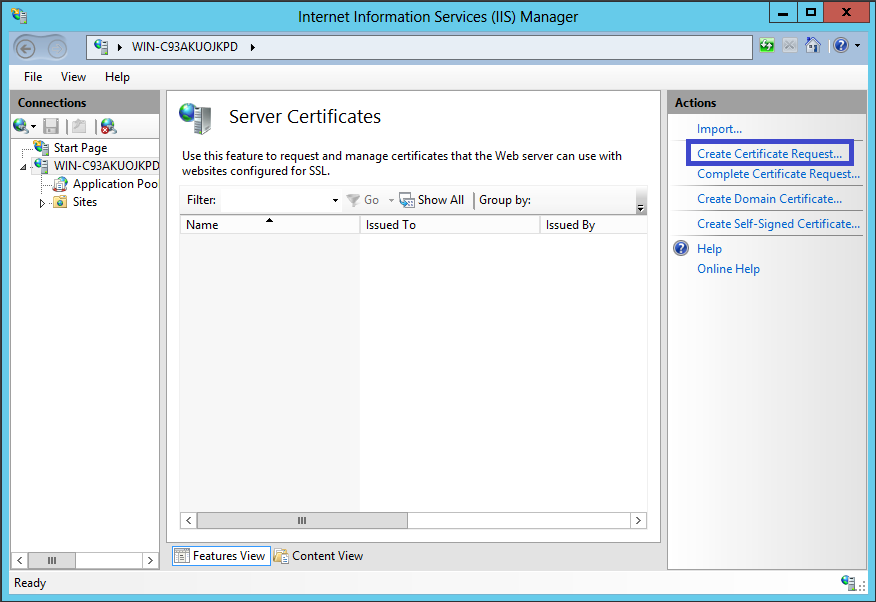Open the Filter dropdown arrow
Screen dimensions: 876x602
point(335,200)
